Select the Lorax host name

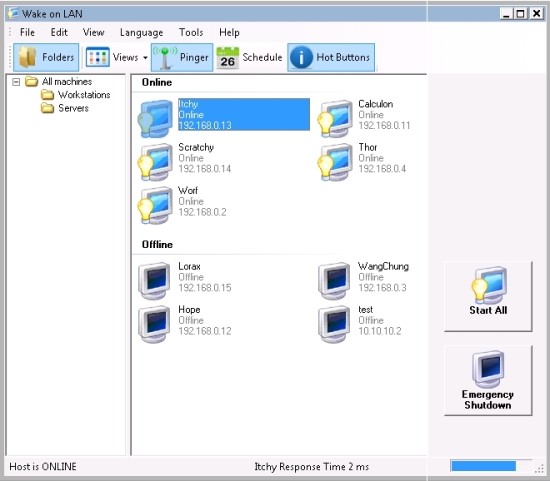[189, 266]
